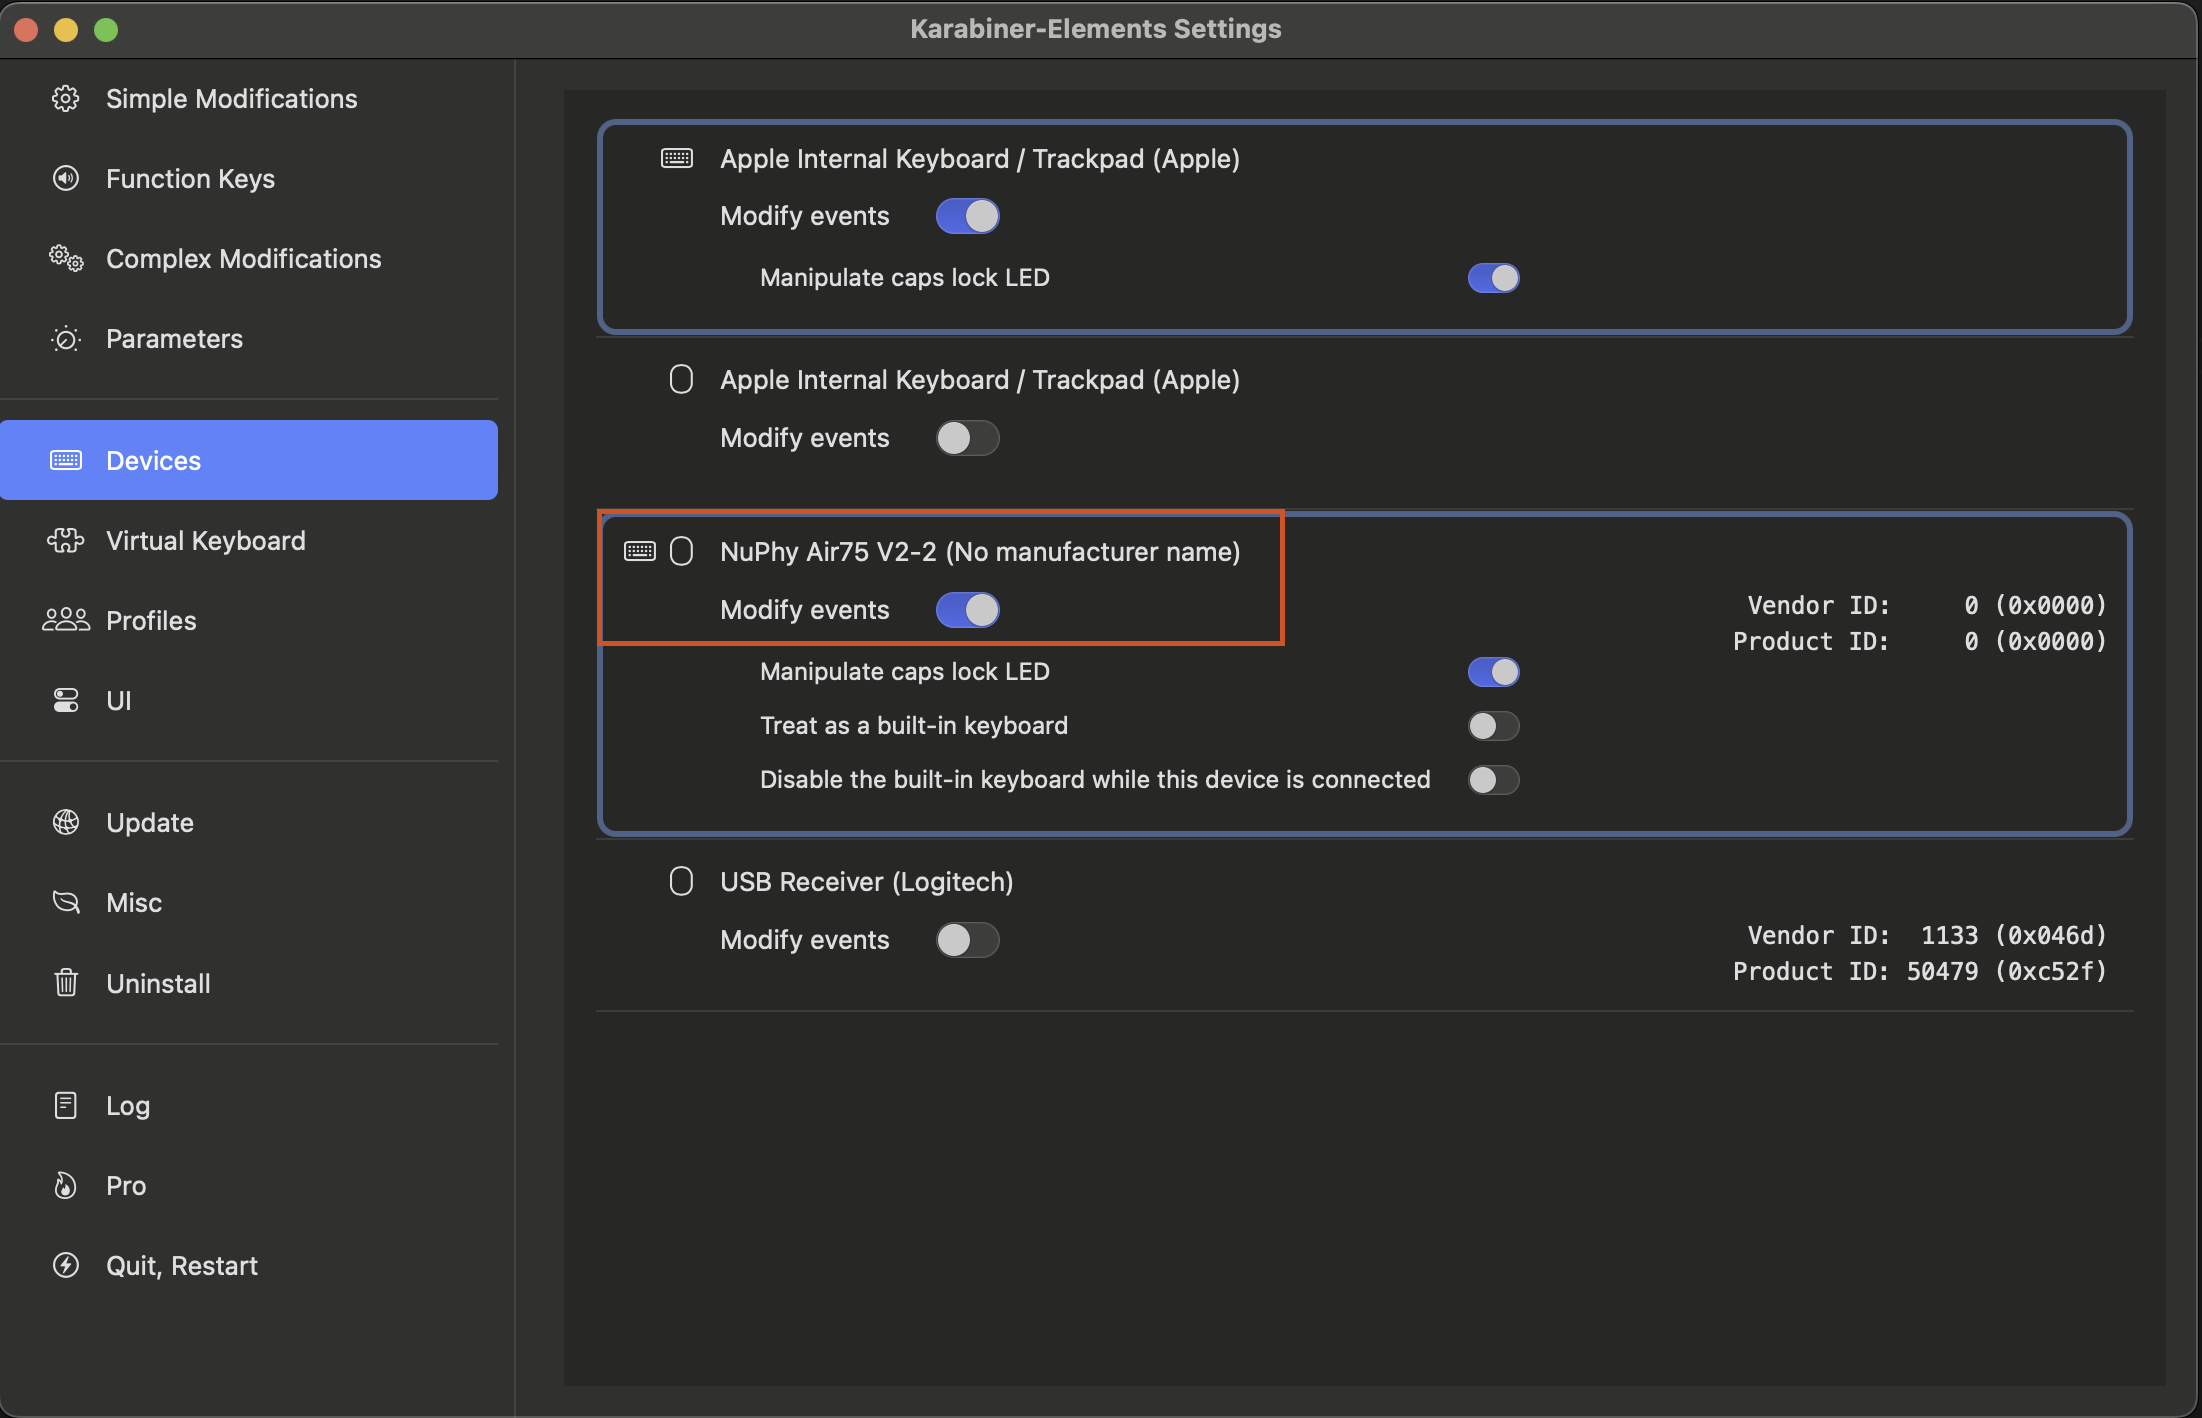
Task: Click keyboard icon beside NuPhy Air75 V2-2
Action: point(640,551)
